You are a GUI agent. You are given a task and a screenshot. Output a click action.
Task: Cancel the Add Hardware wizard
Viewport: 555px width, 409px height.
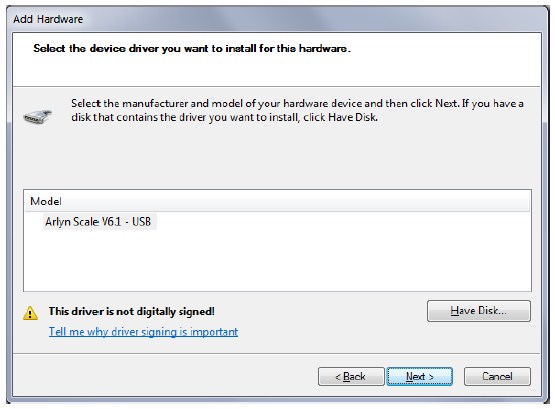[x=497, y=376]
